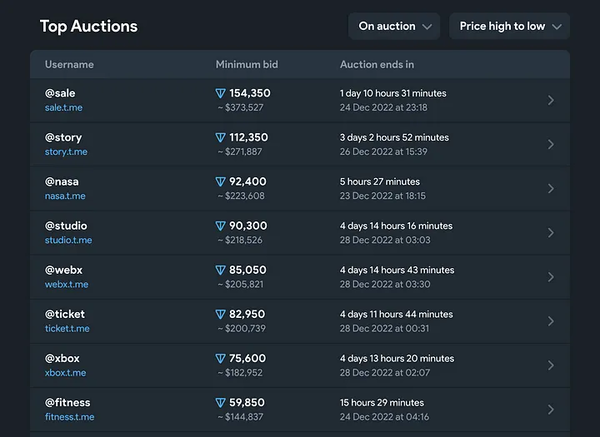Click the 'Auction ends in' column header
Image resolution: width=600 pixels, height=437 pixels.
pos(377,65)
